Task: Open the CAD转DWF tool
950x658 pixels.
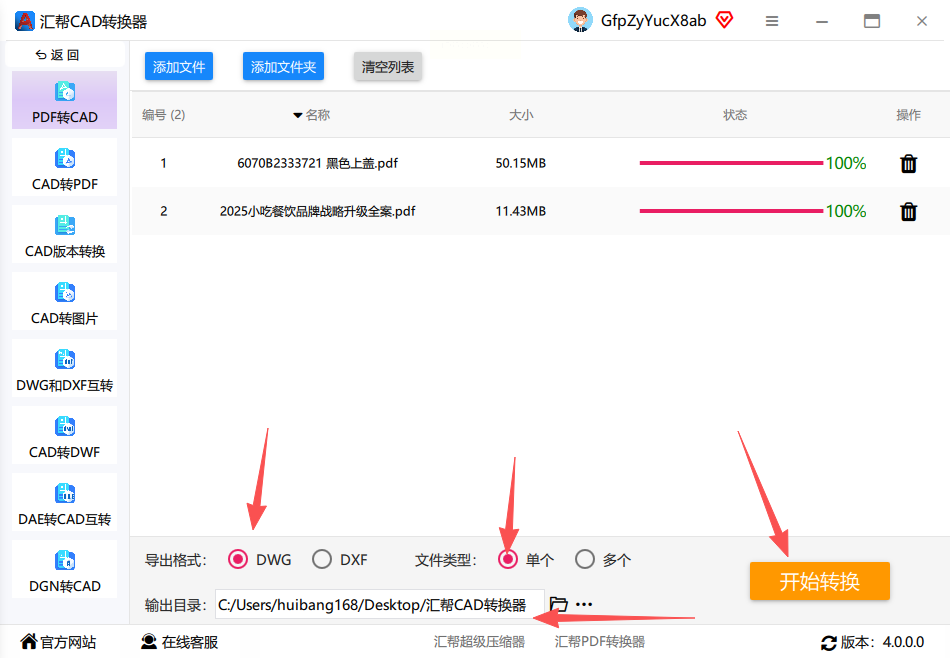Action: (65, 436)
